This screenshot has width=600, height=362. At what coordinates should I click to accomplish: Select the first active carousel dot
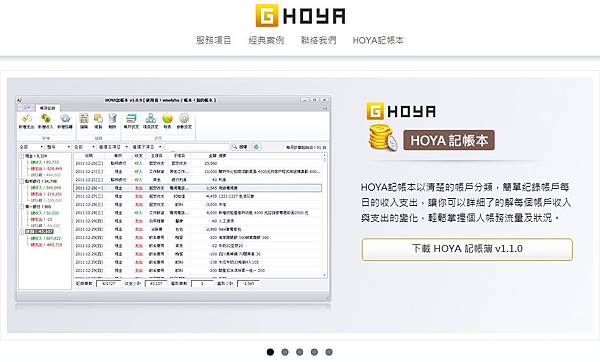pyautogui.click(x=270, y=352)
